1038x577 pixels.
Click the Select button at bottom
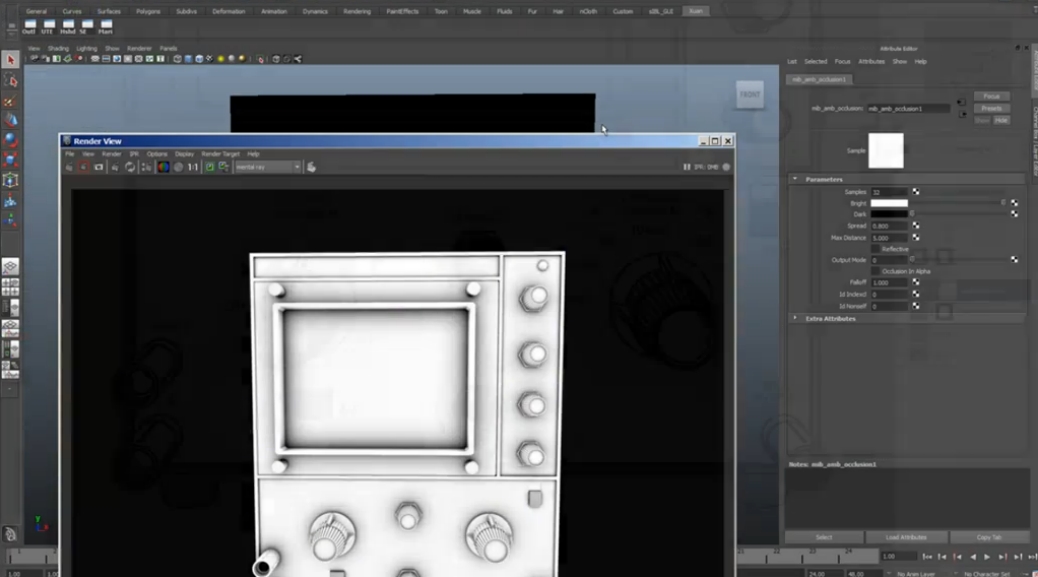[824, 537]
